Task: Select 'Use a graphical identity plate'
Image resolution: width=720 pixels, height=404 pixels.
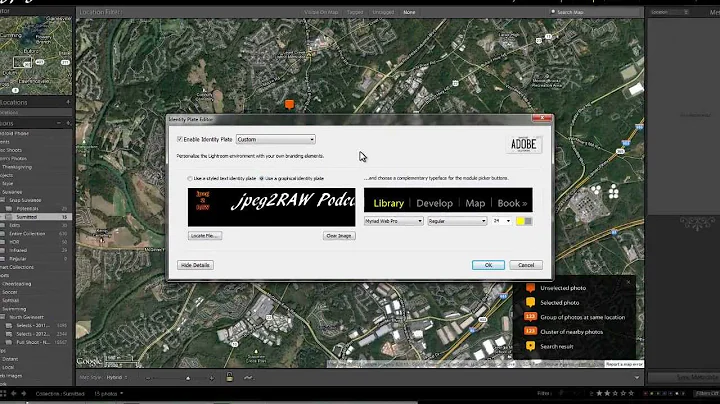Action: tap(261, 178)
